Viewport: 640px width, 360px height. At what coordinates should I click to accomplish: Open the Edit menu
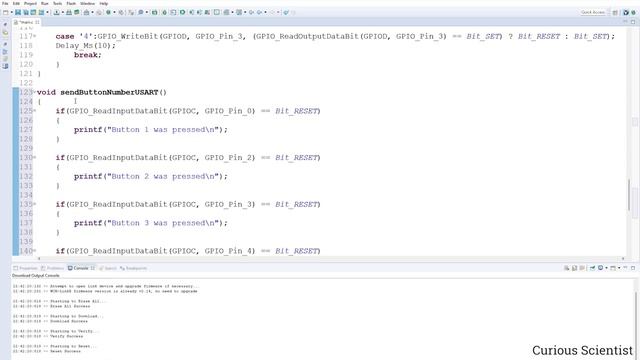click(x=16, y=3)
